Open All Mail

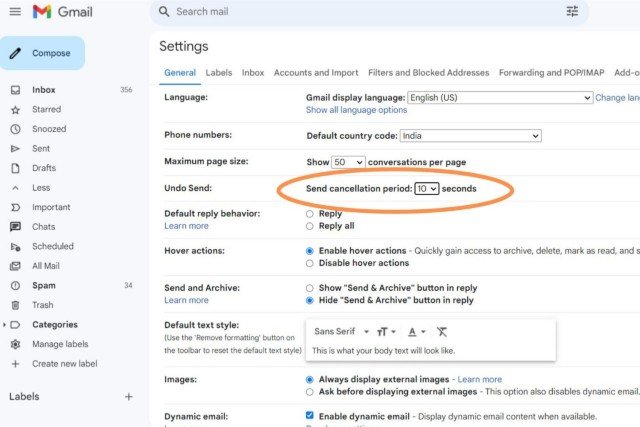(x=46, y=266)
